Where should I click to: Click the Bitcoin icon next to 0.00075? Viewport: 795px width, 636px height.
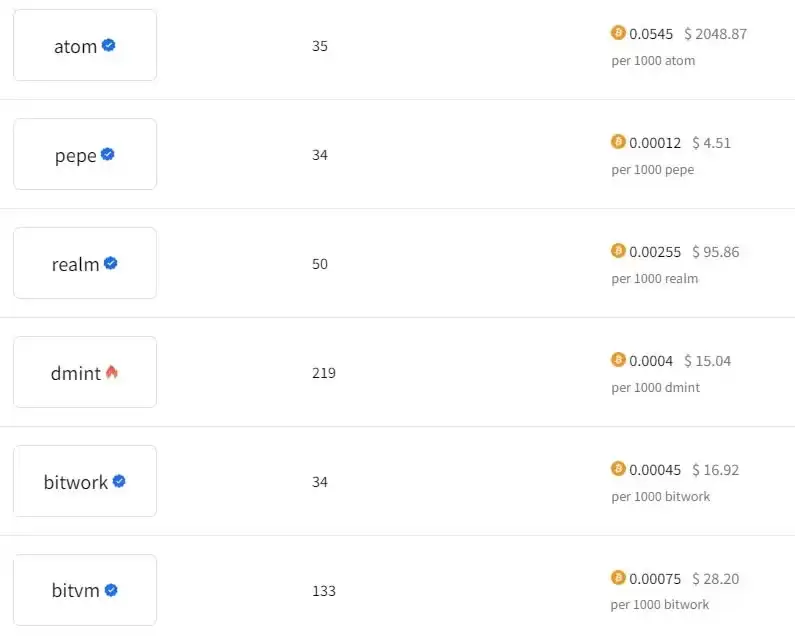(x=618, y=578)
